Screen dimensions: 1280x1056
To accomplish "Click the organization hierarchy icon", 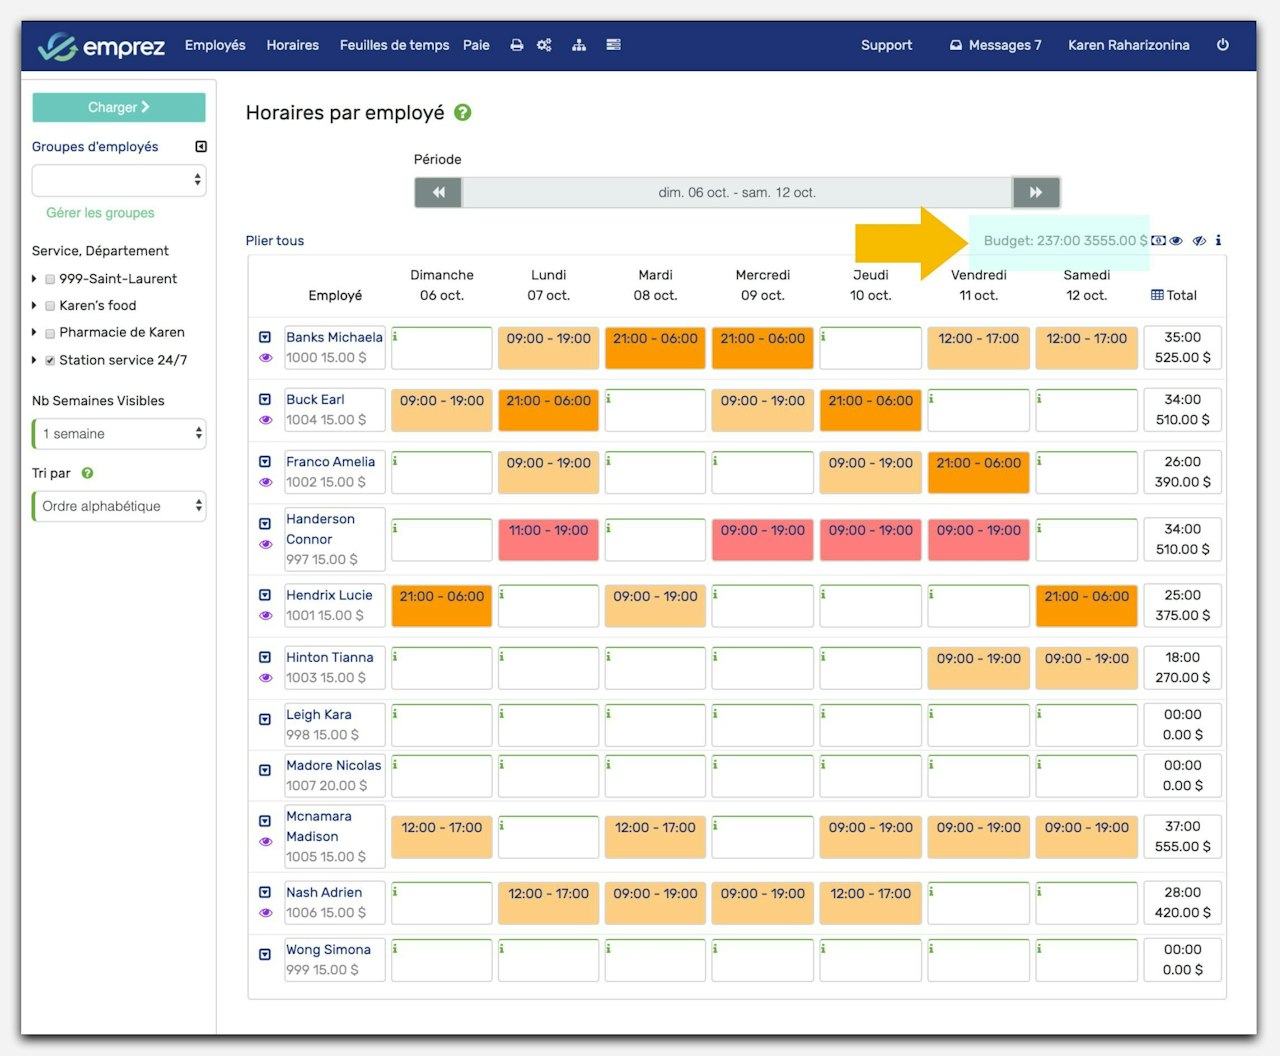I will (579, 45).
